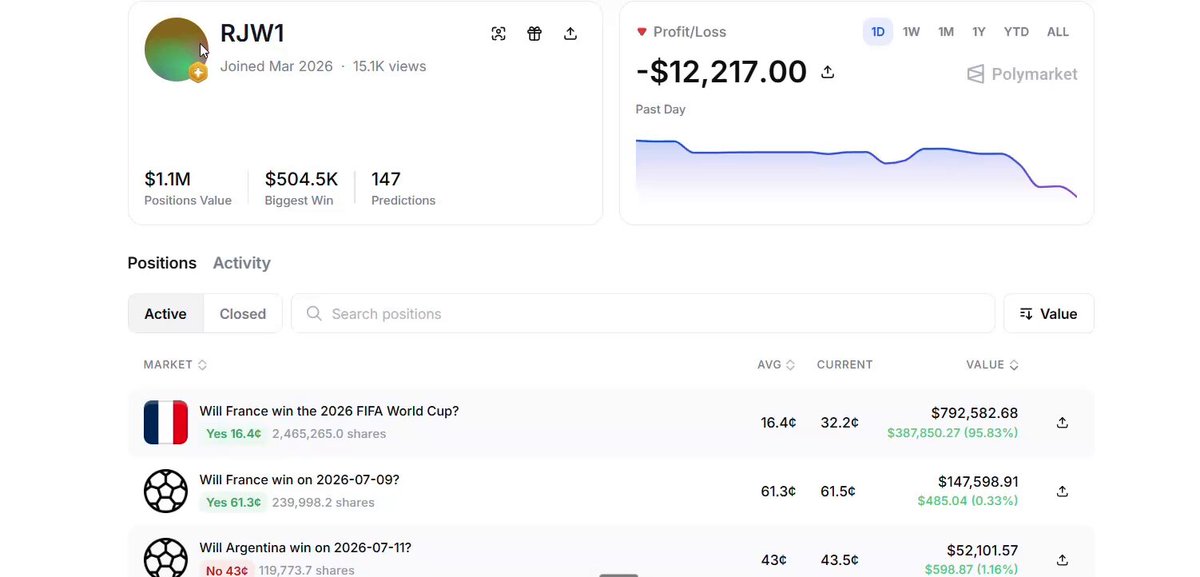
Task: Open "Will France win on 2026-07-09?" market
Action: pyautogui.click(x=299, y=480)
